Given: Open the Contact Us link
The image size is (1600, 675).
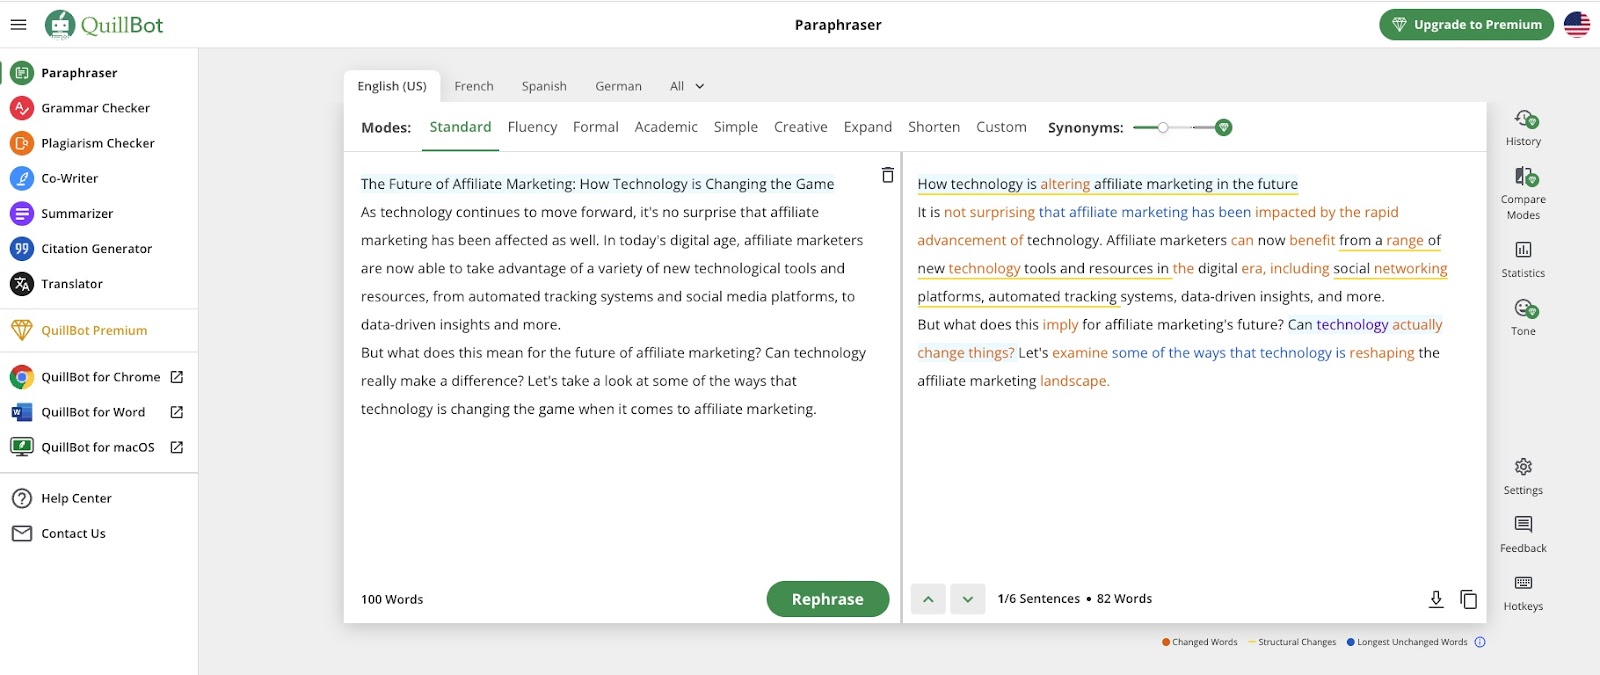Looking at the screenshot, I should click(73, 533).
